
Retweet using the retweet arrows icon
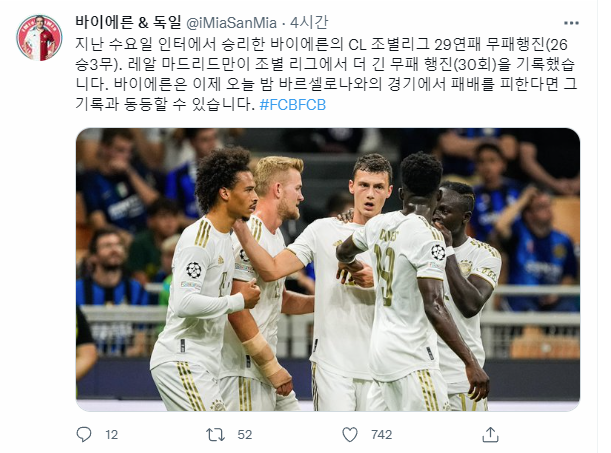coord(215,434)
